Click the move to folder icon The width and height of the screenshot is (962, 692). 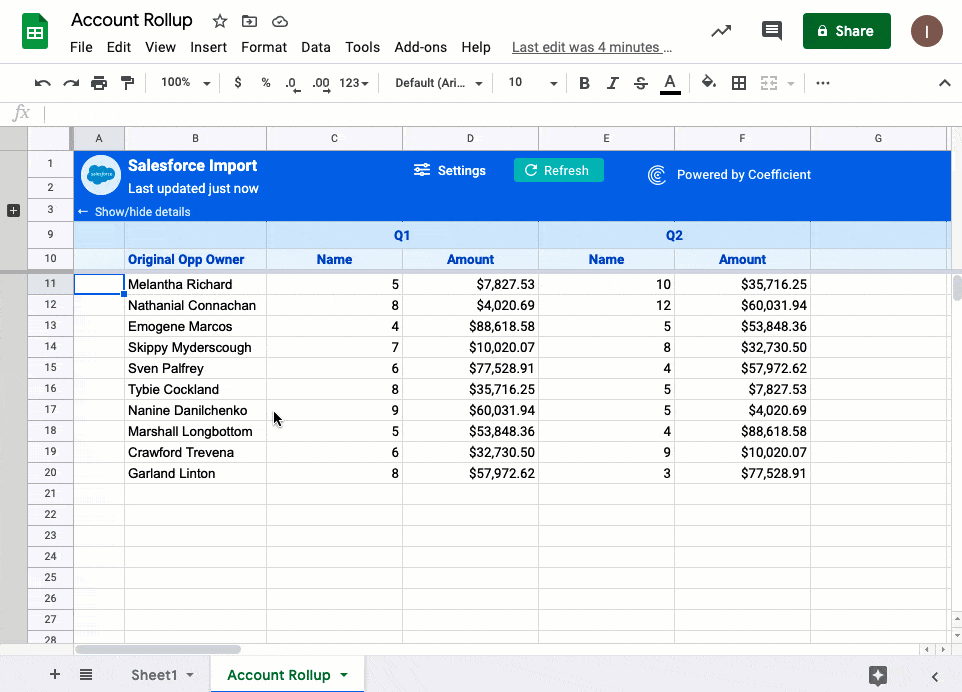click(249, 21)
